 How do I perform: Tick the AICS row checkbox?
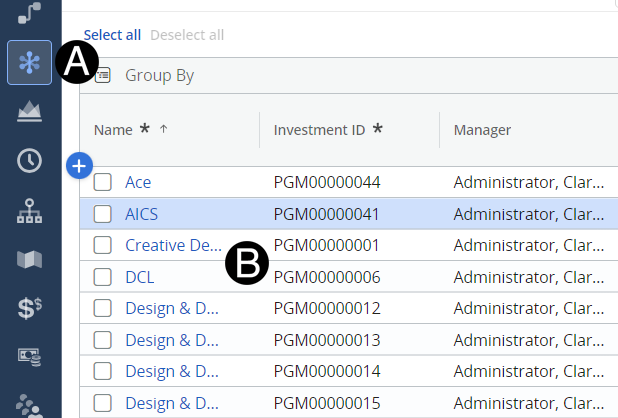(x=102, y=214)
